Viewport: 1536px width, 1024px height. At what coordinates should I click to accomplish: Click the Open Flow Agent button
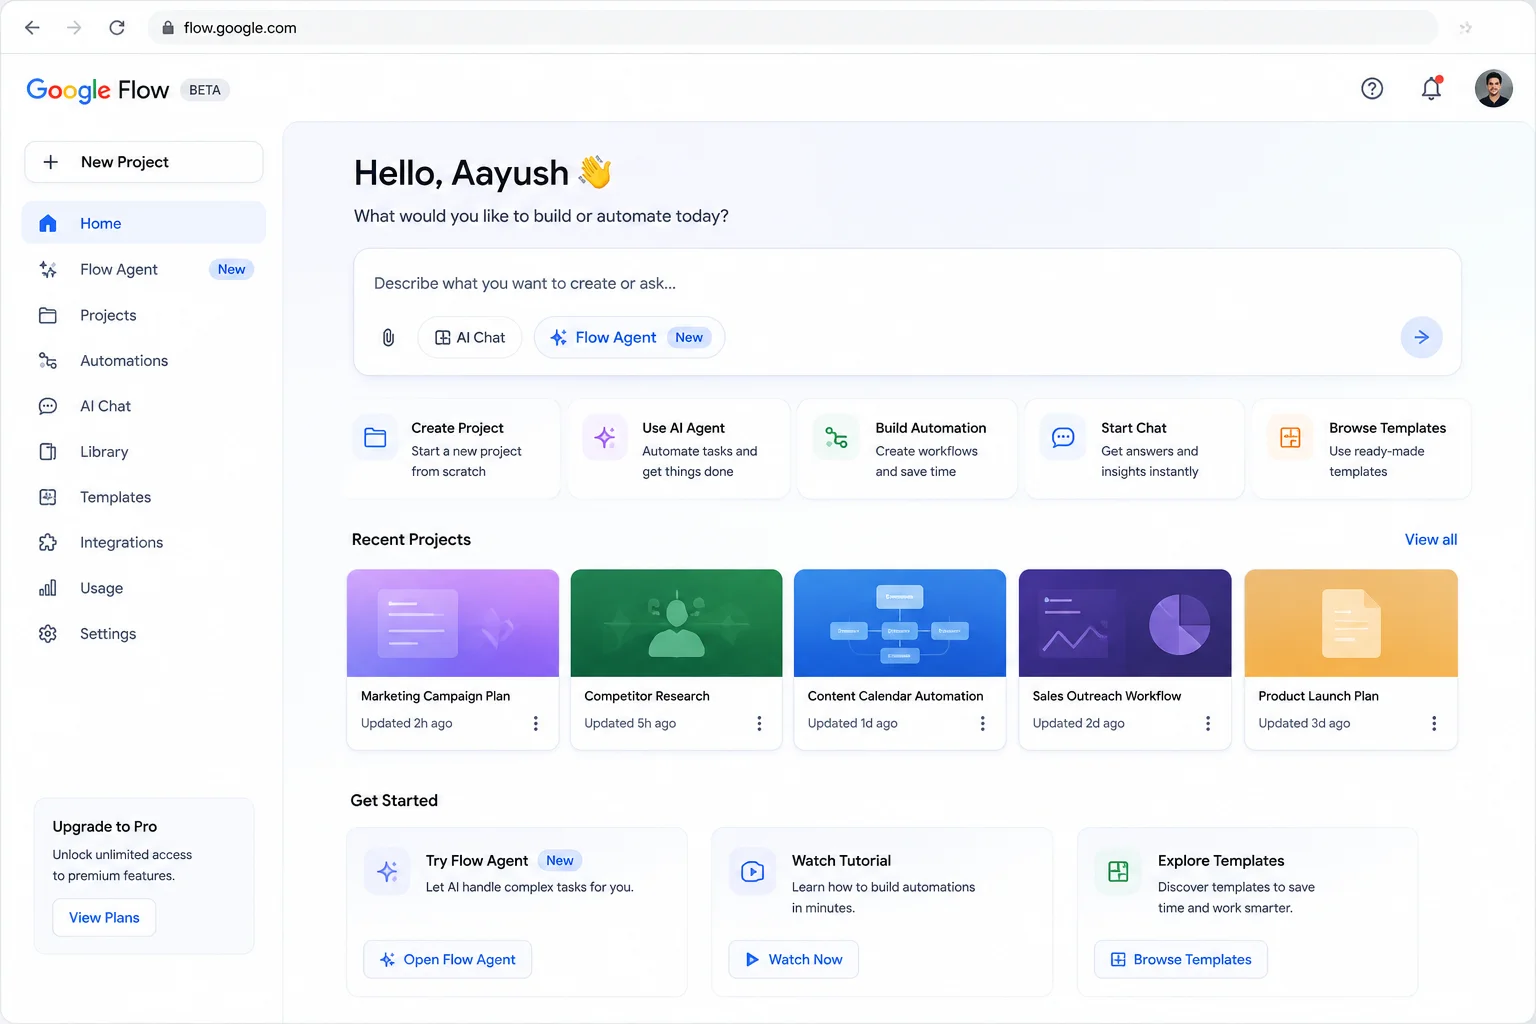pyautogui.click(x=447, y=960)
